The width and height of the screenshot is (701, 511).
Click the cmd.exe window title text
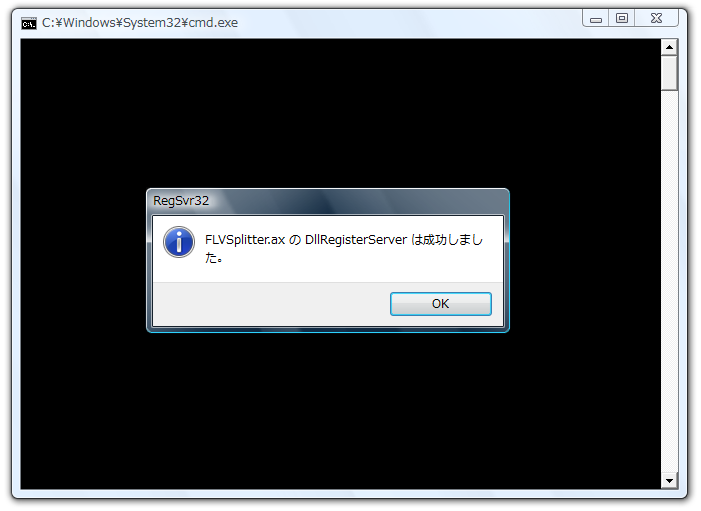140,23
